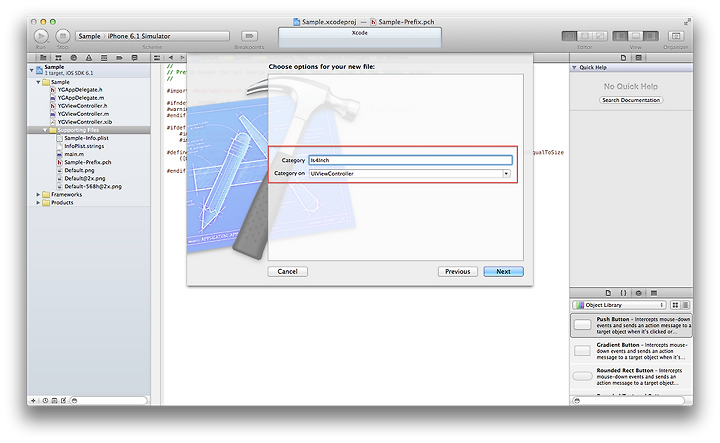
Task: Switch library to list view
Action: coord(685,305)
